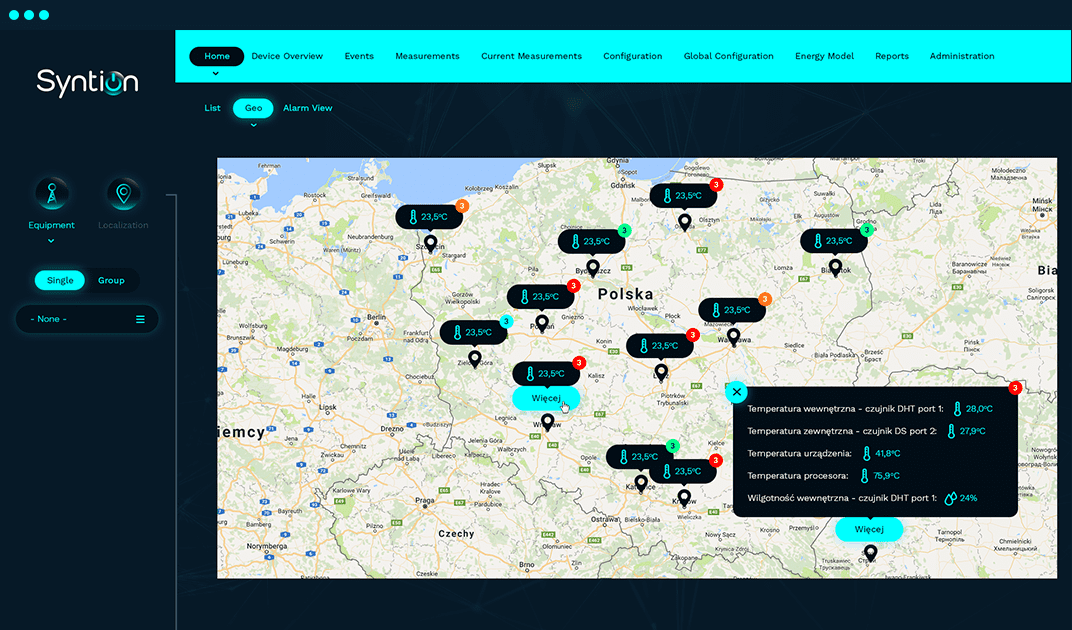Click green badge on Bydgoszcz temperature bubble

click(x=624, y=231)
